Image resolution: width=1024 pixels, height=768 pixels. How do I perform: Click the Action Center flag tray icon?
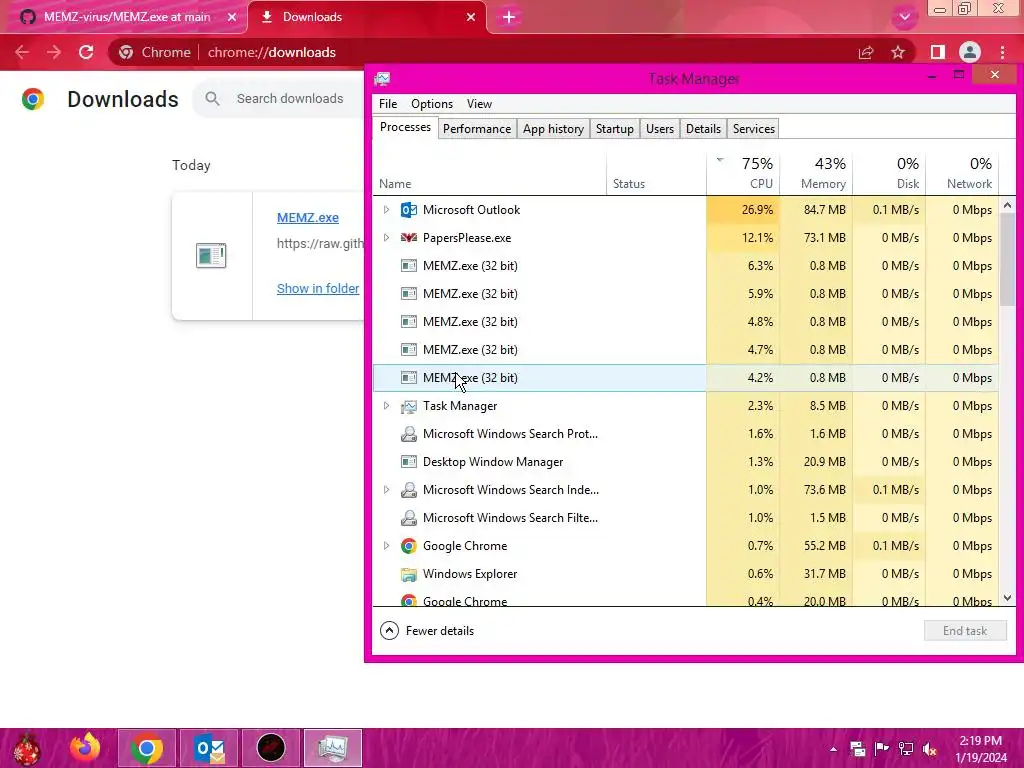click(x=882, y=749)
